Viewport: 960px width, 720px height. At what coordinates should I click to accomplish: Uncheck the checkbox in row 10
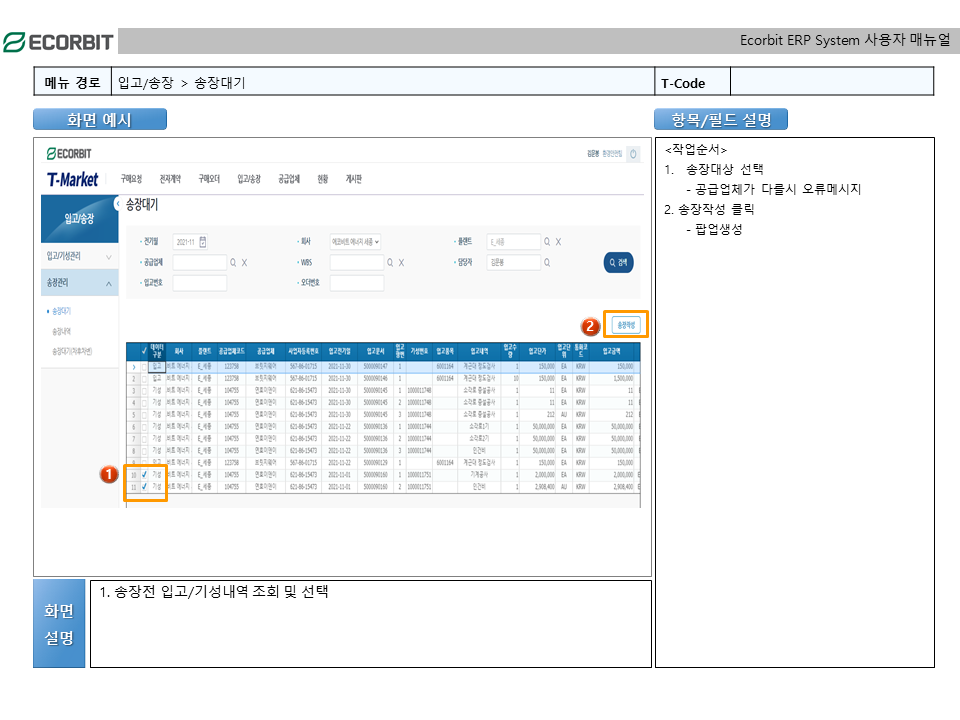[145, 475]
